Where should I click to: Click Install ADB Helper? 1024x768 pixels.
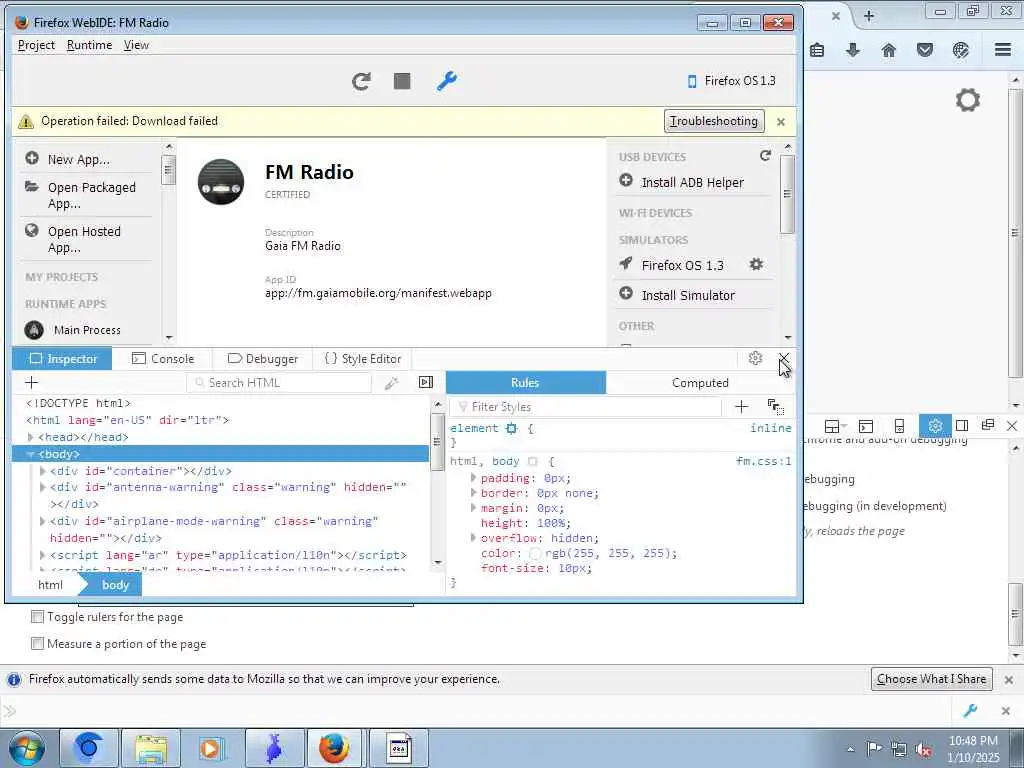(692, 182)
